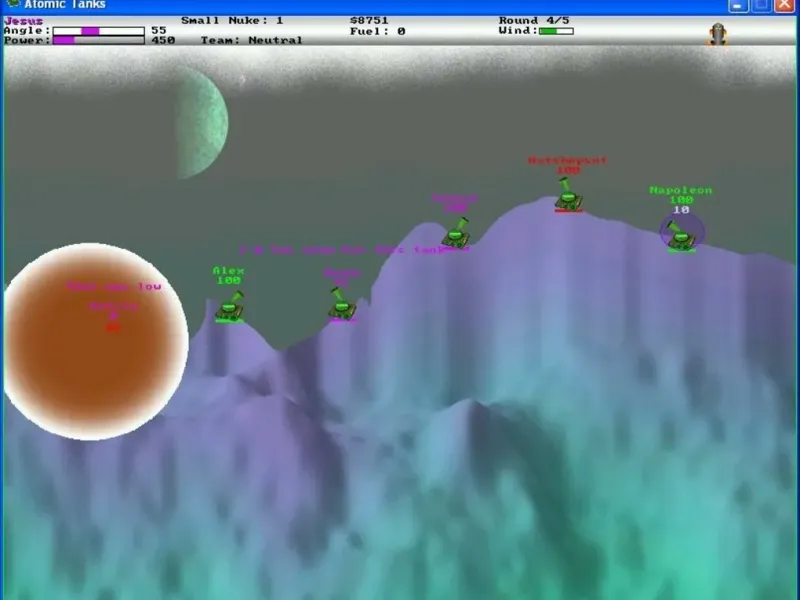The image size is (800, 600).
Task: Click the Wind indicator bar
Action: [556, 31]
